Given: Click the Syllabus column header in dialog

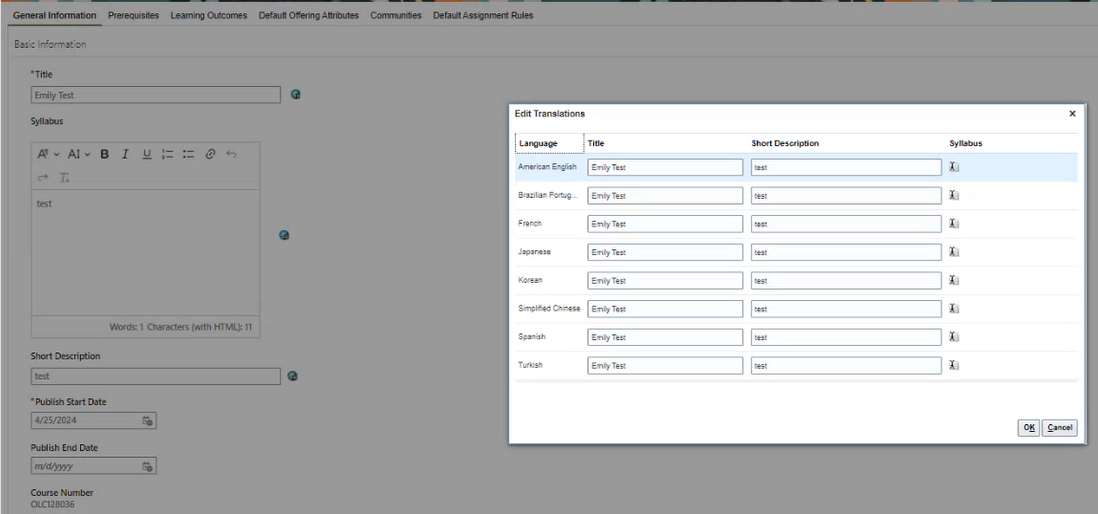Looking at the screenshot, I should 966,143.
